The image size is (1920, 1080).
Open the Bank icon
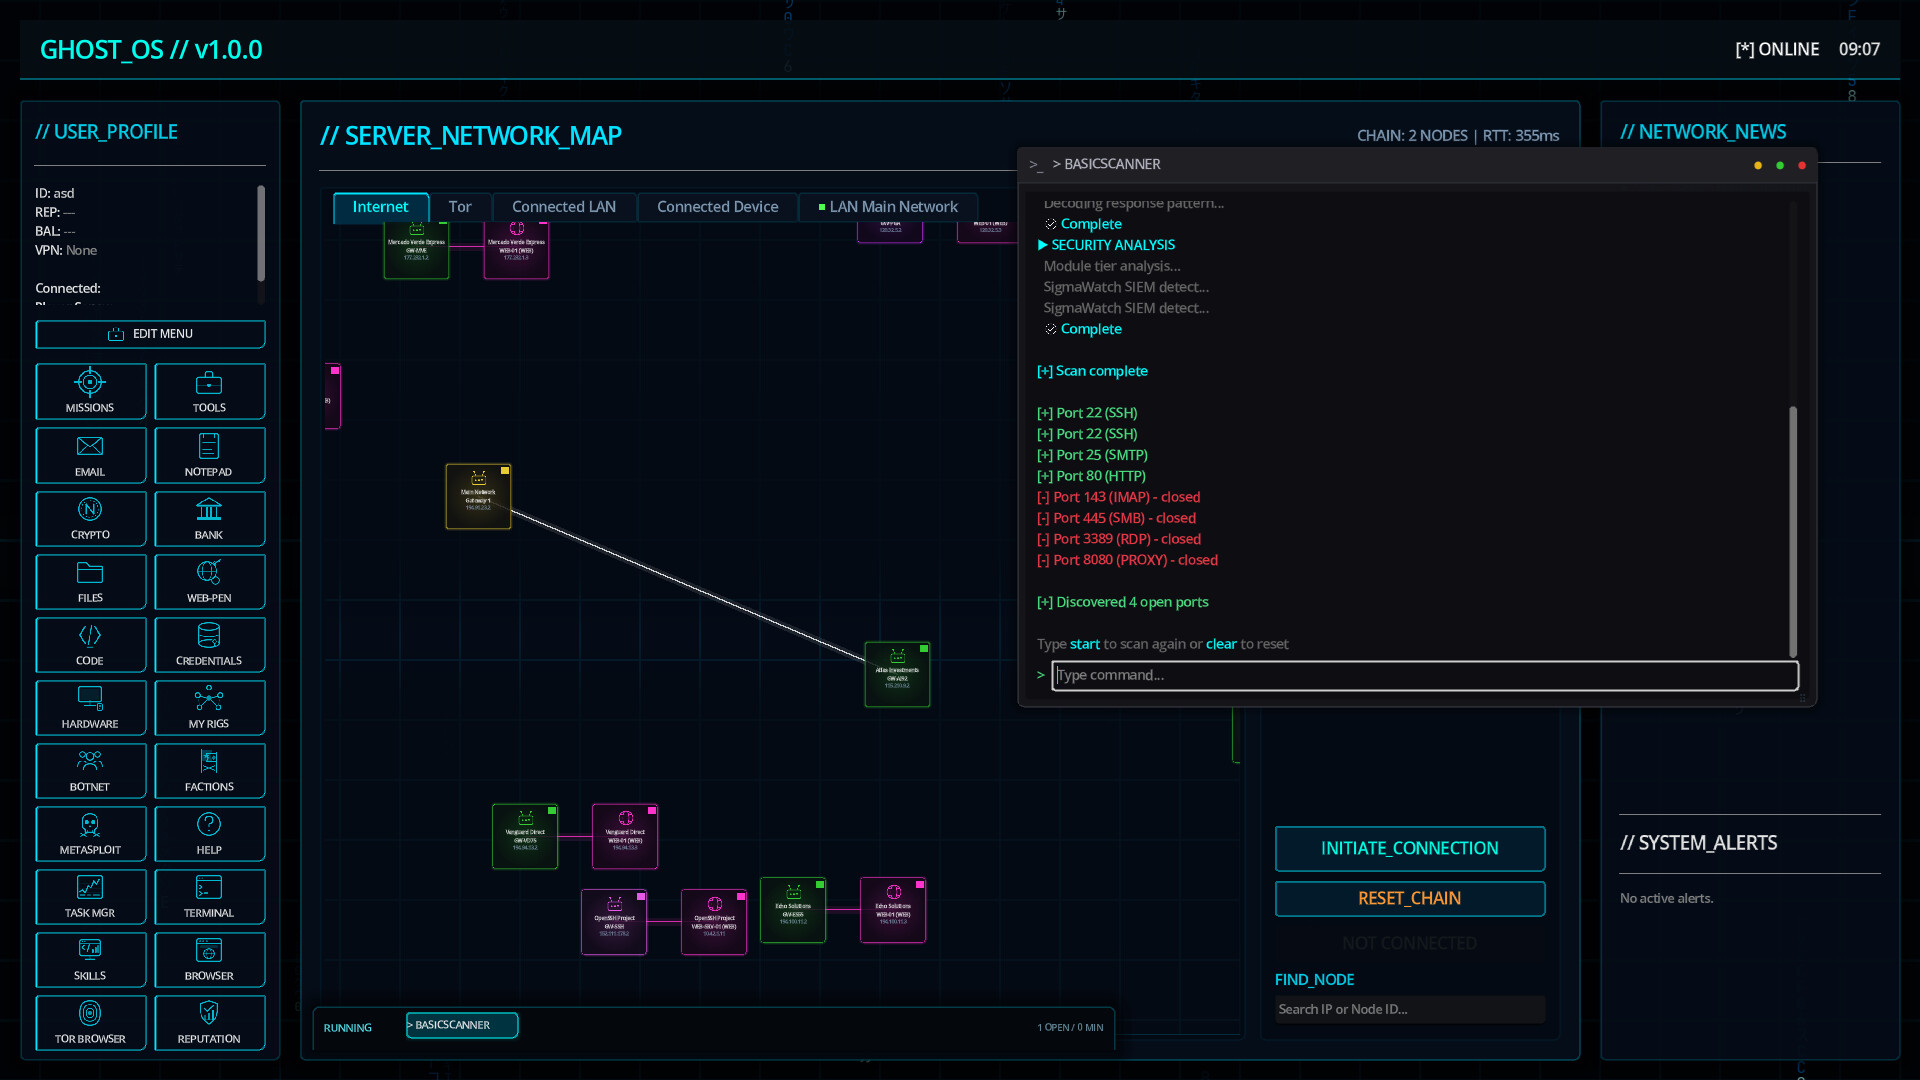[209, 518]
